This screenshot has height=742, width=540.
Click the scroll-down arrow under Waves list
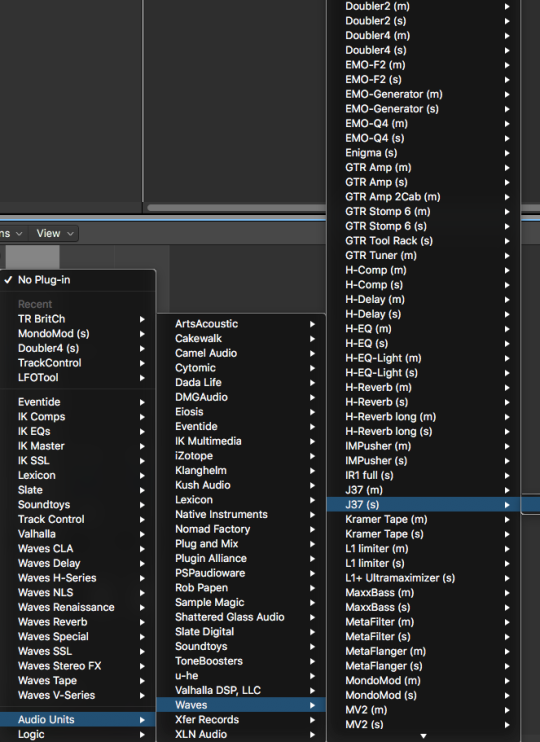pos(424,736)
